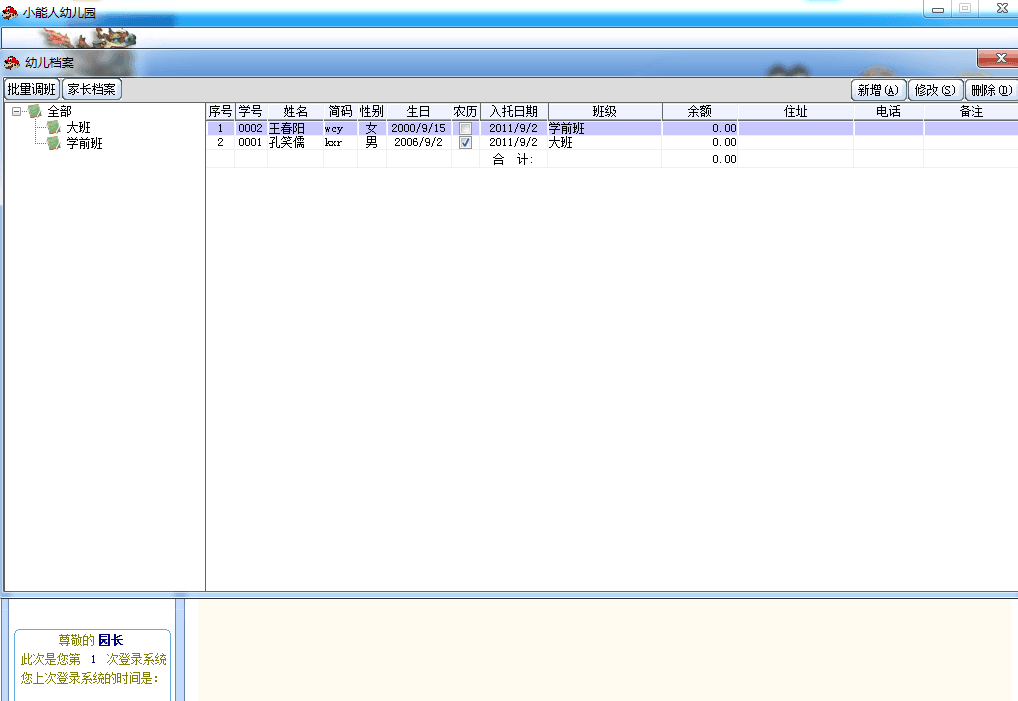This screenshot has width=1018, height=701.
Task: Click the 删除(D) button
Action: [x=991, y=90]
